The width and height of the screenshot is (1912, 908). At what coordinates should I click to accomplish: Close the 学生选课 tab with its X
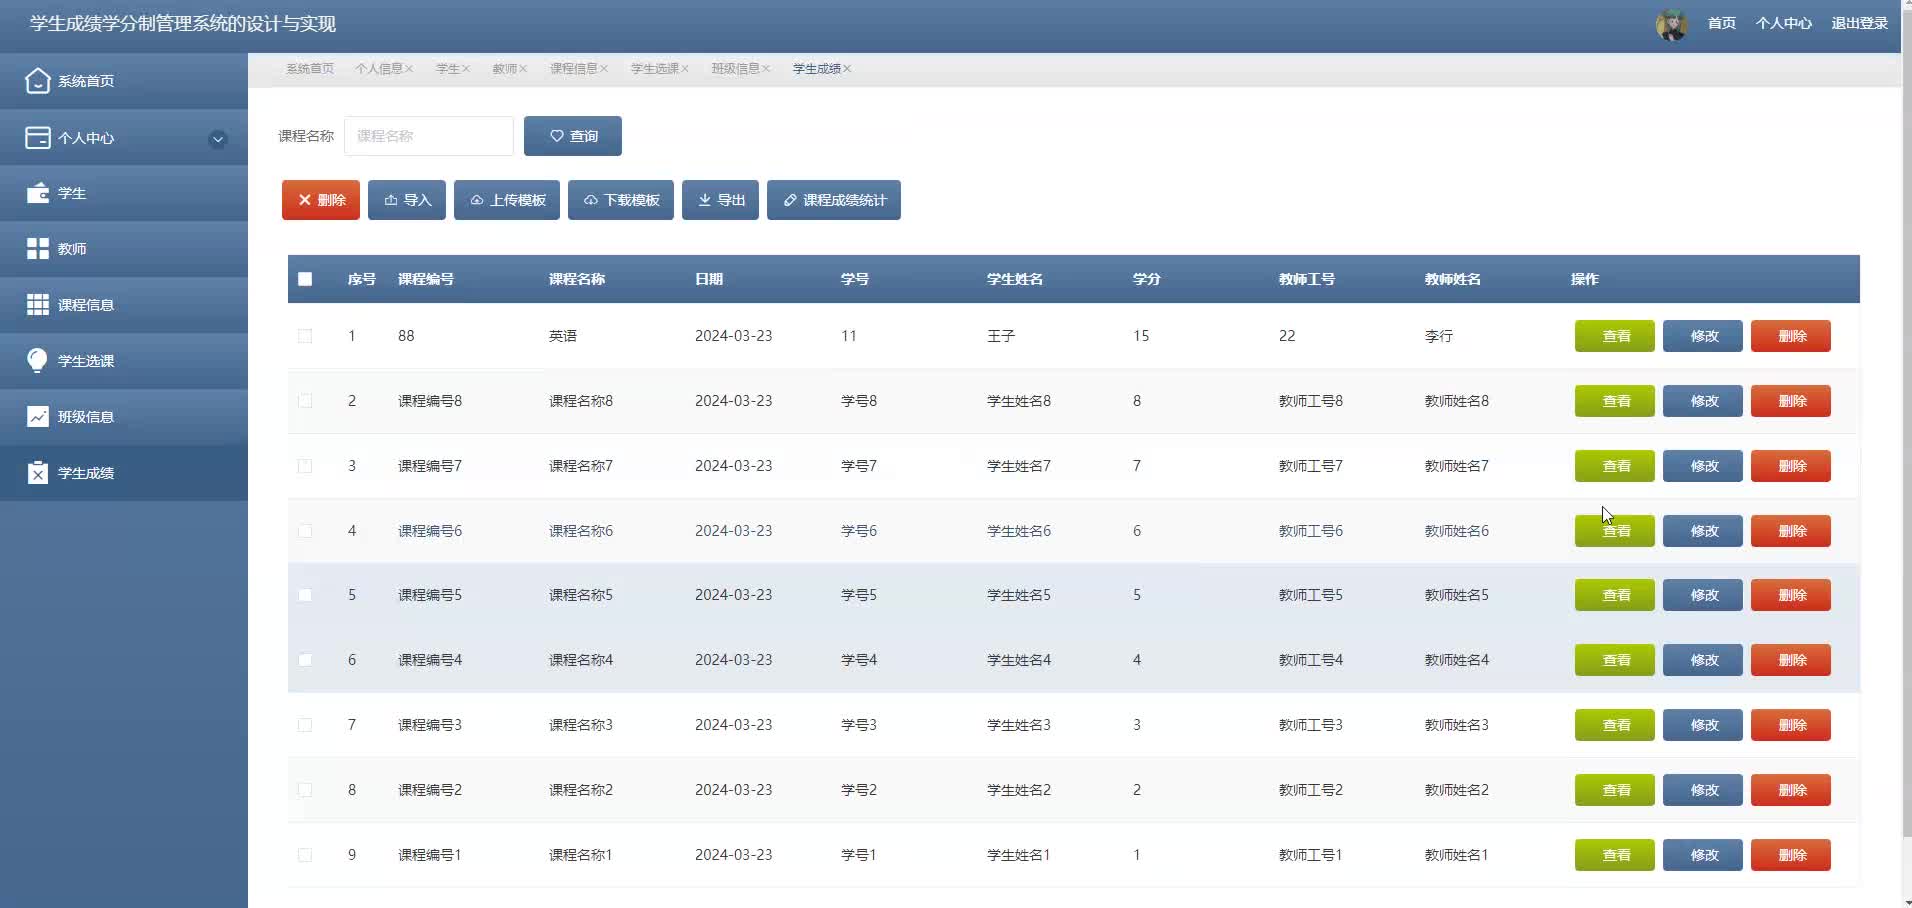[x=684, y=69]
